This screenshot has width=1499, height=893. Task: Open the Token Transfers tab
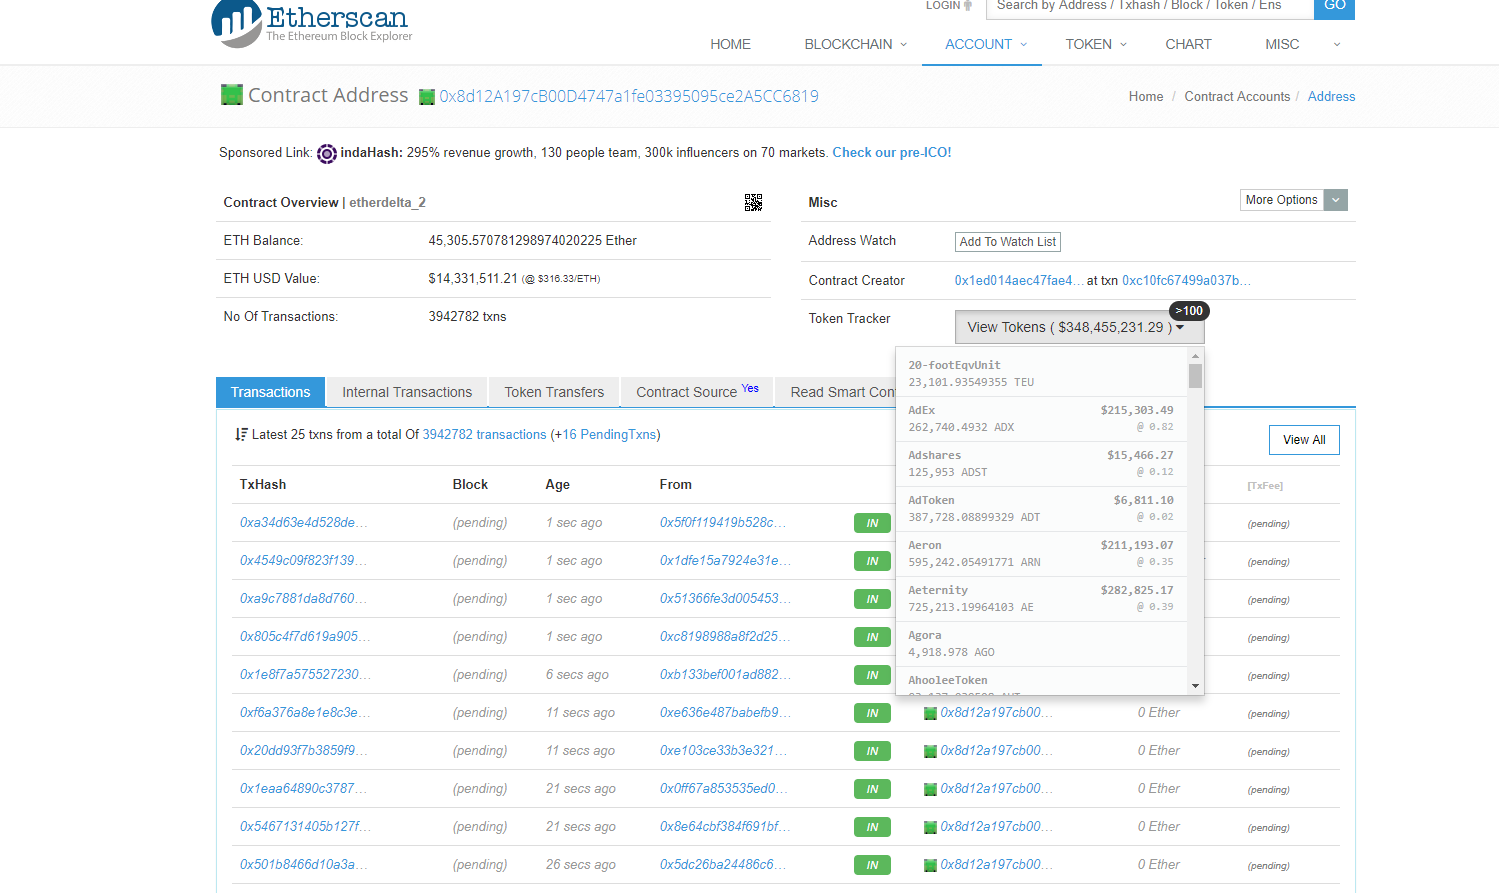click(554, 392)
